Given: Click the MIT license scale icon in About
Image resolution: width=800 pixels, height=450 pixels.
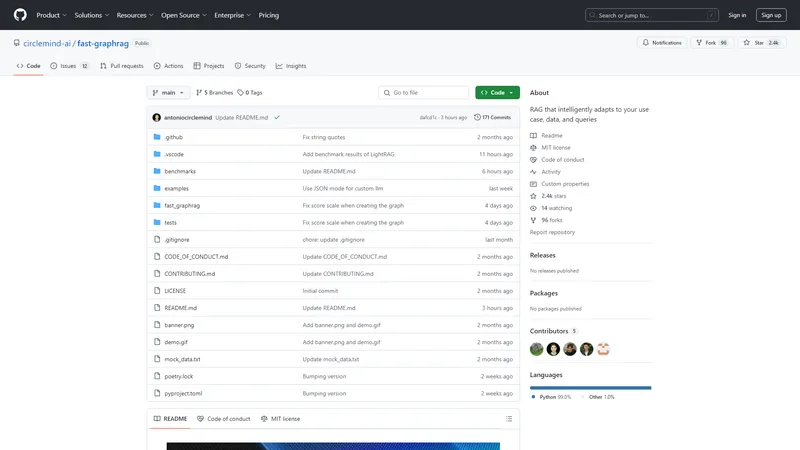Looking at the screenshot, I should [x=533, y=147].
